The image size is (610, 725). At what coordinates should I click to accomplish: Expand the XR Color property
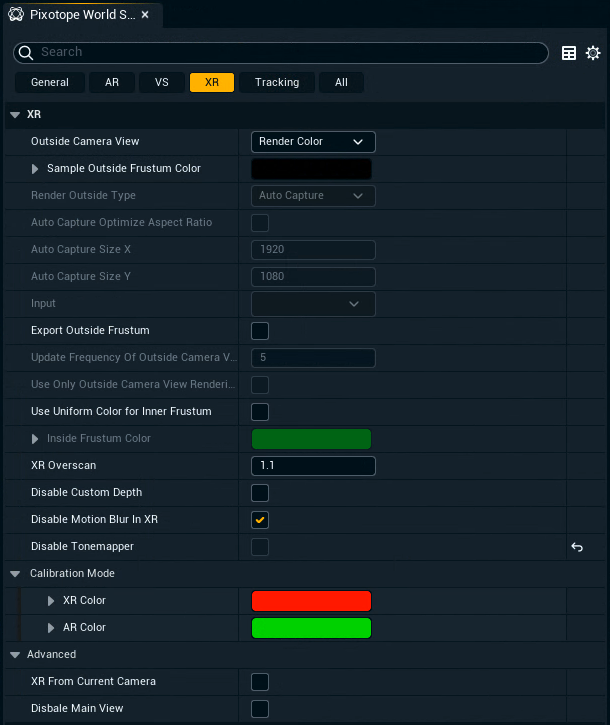click(52, 601)
